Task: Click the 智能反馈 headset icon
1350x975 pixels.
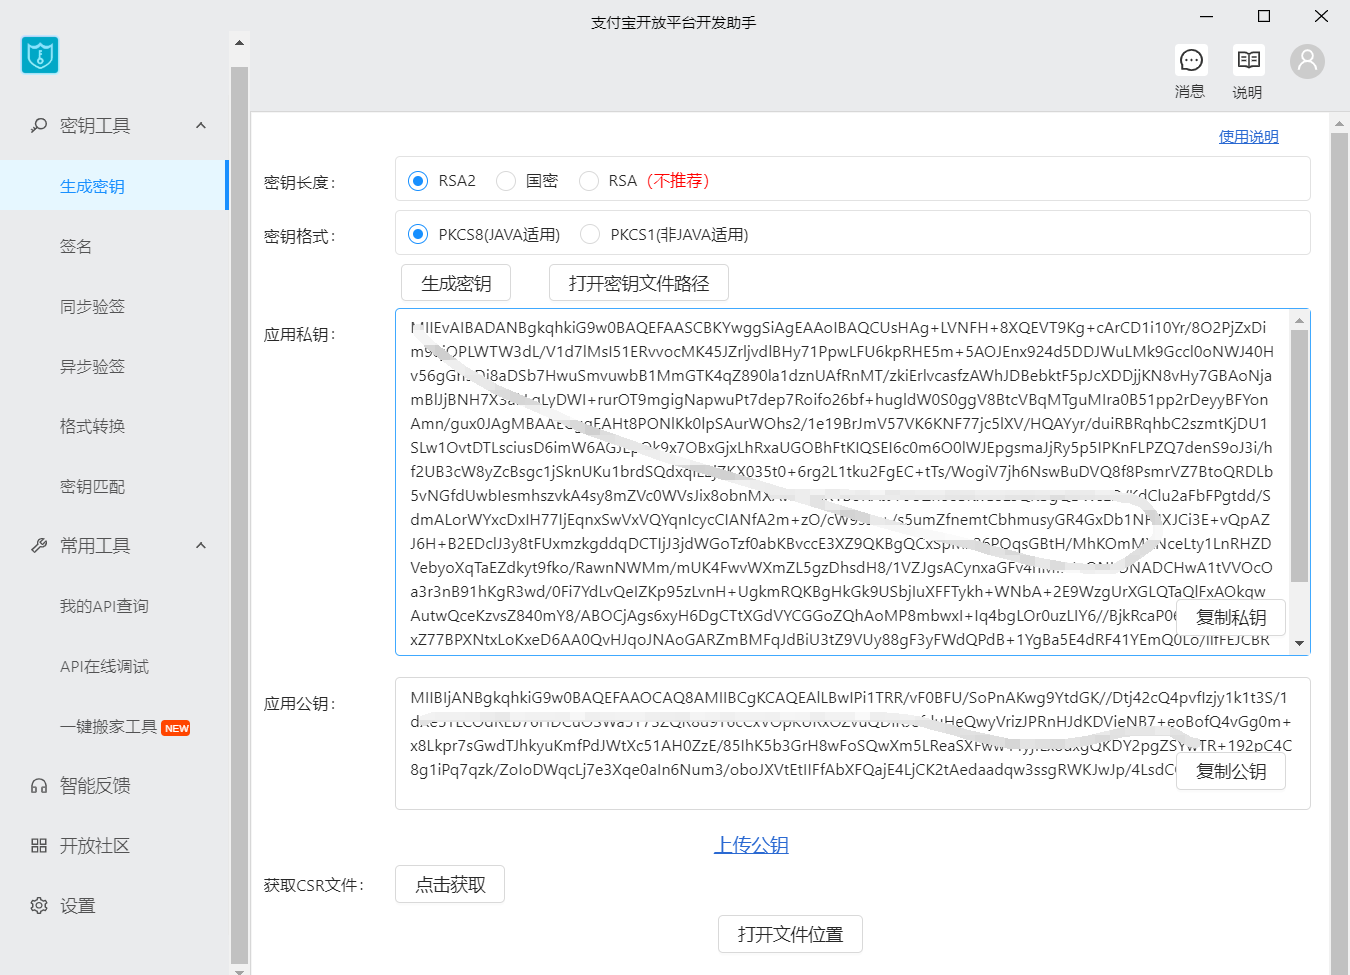Action: (39, 785)
